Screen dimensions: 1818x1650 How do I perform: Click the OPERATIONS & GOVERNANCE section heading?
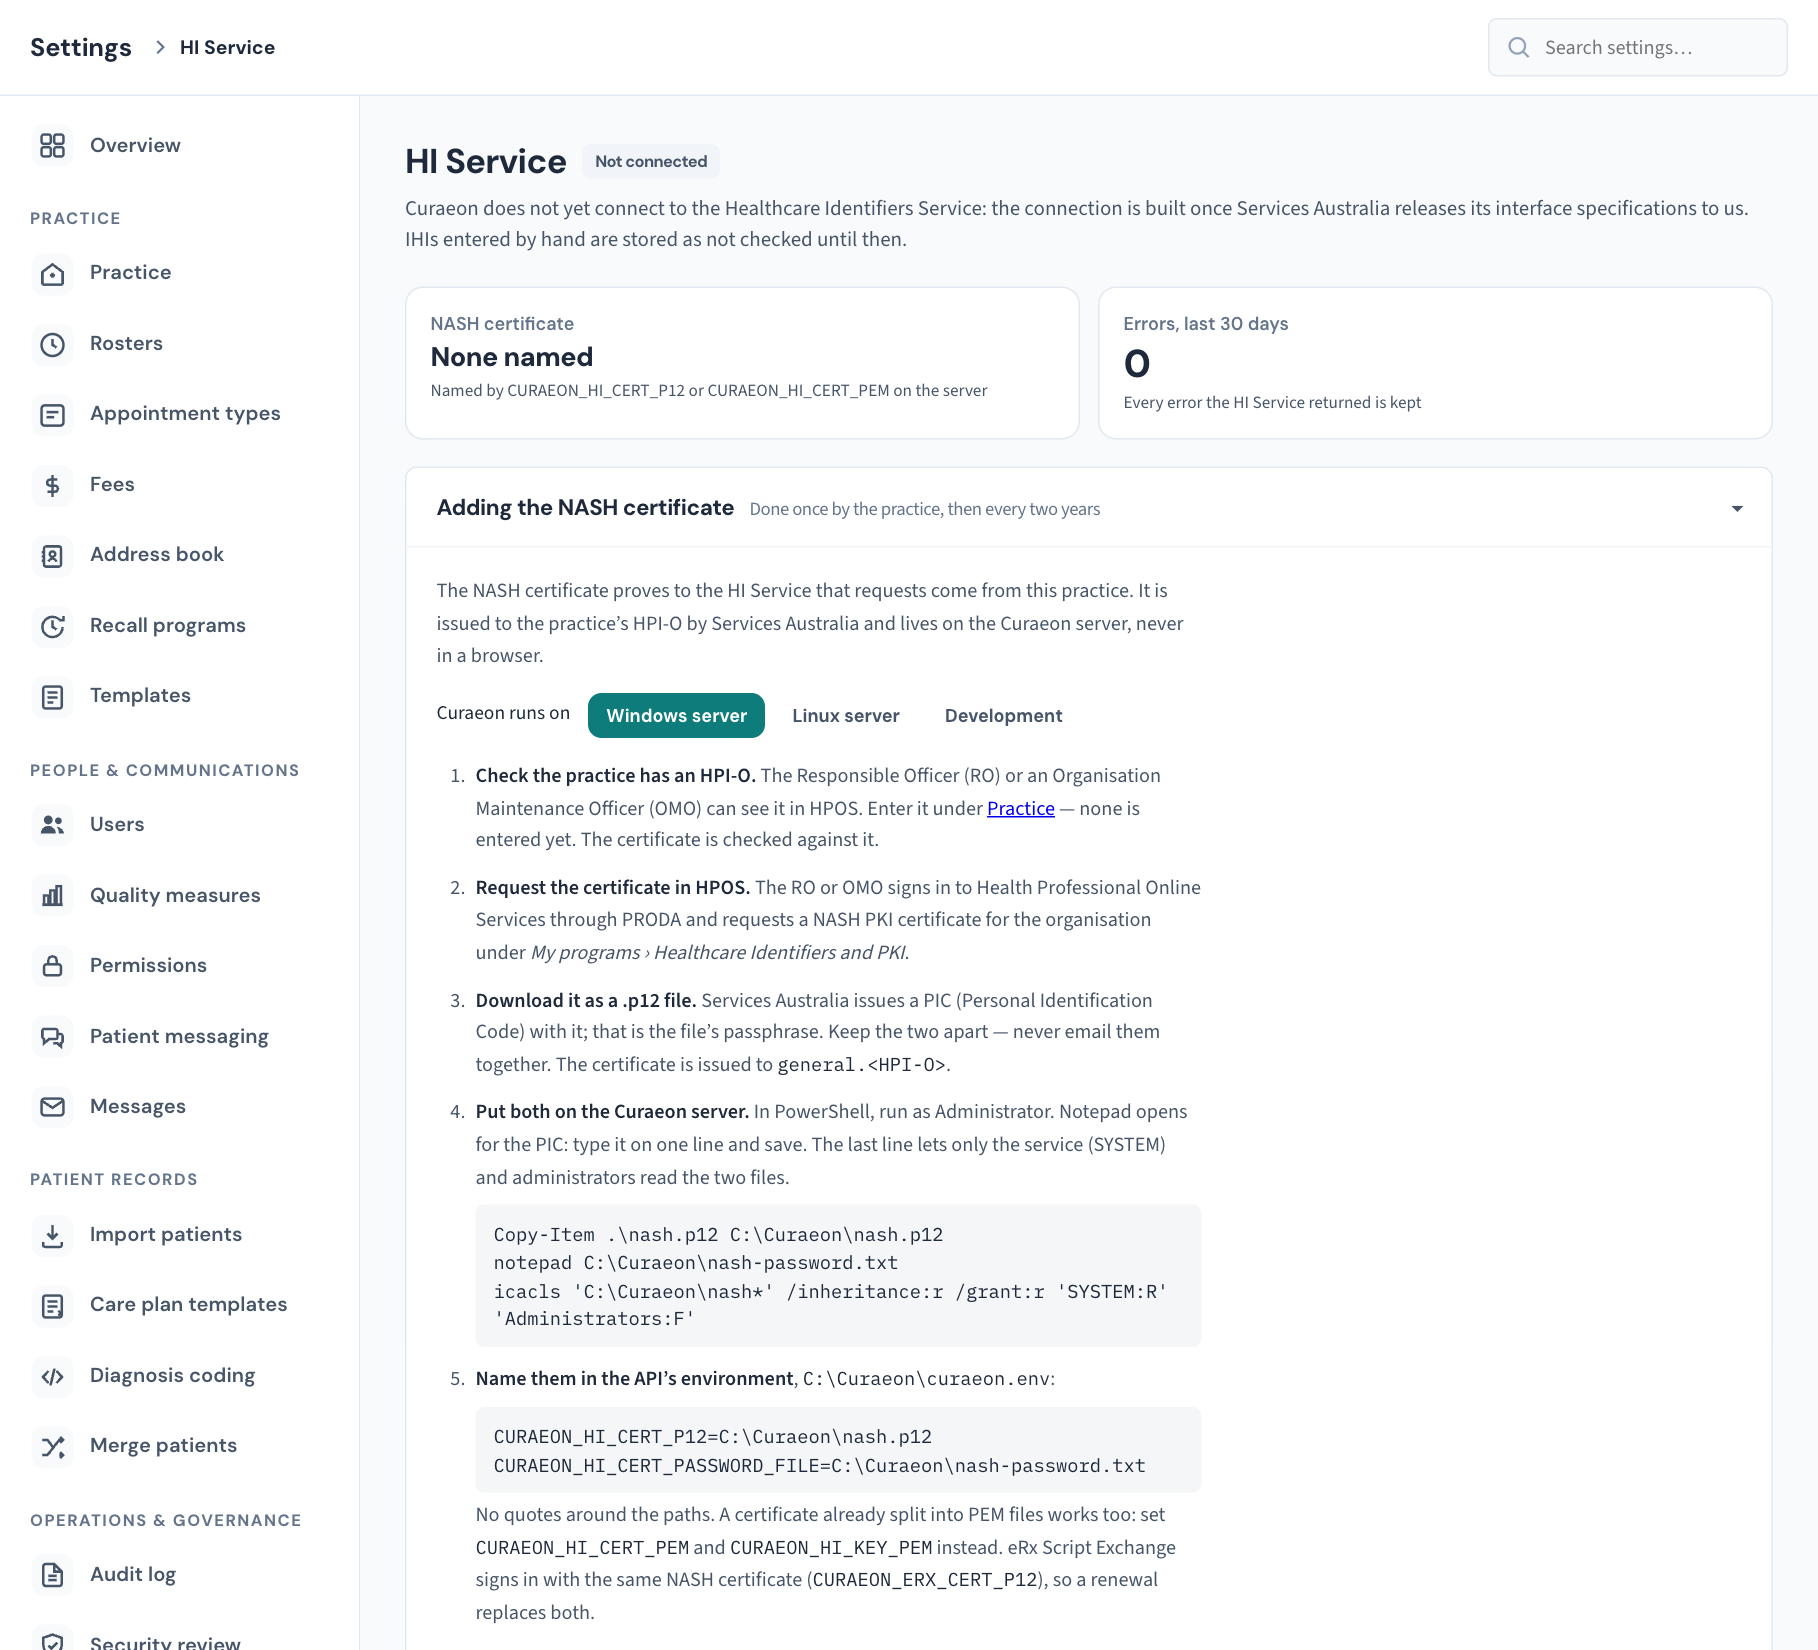click(x=166, y=1520)
